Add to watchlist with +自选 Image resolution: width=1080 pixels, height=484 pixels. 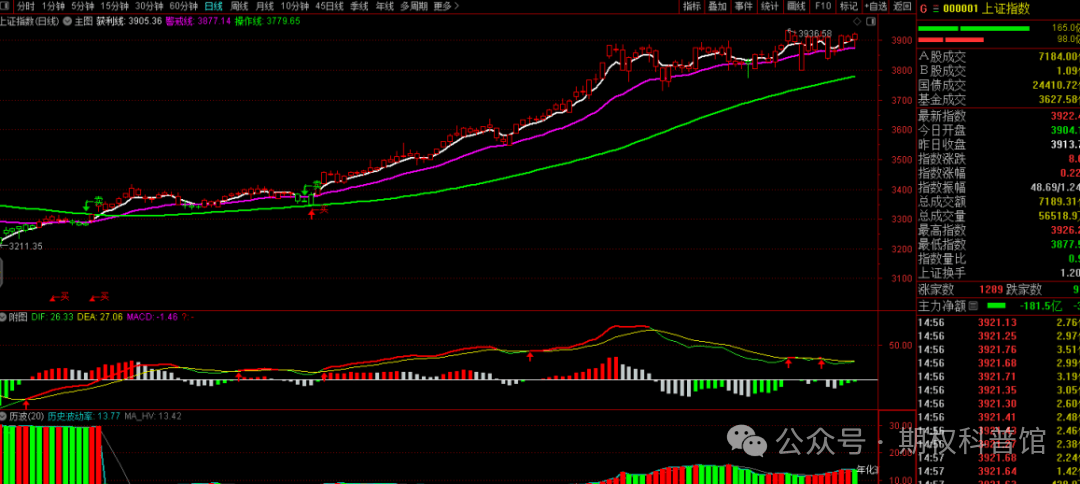pos(875,6)
